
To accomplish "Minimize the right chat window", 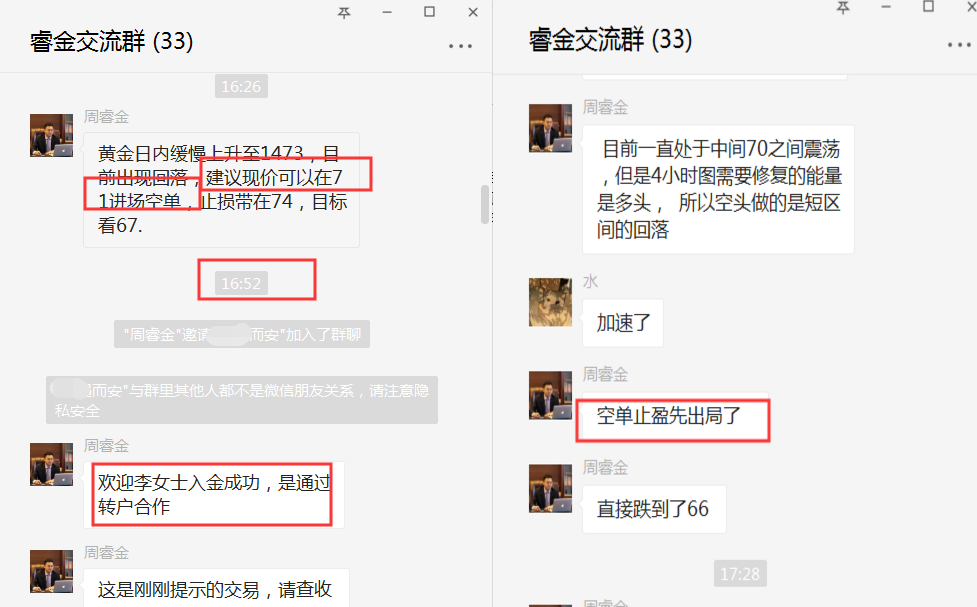I will click(x=886, y=7).
